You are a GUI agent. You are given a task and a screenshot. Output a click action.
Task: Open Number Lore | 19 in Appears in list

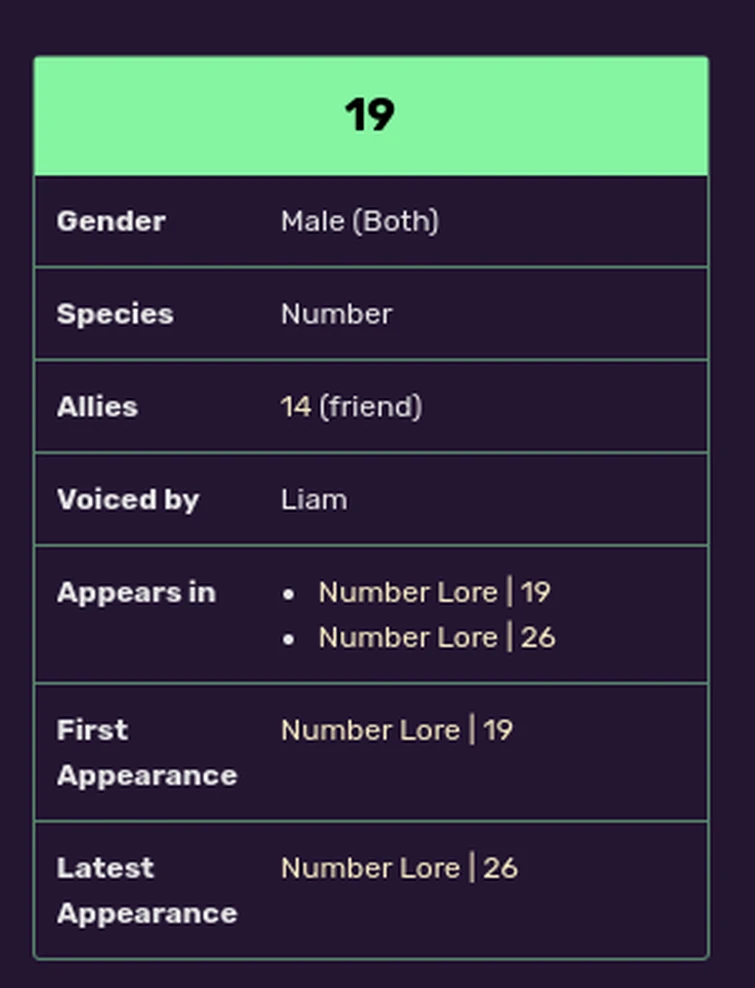click(434, 592)
